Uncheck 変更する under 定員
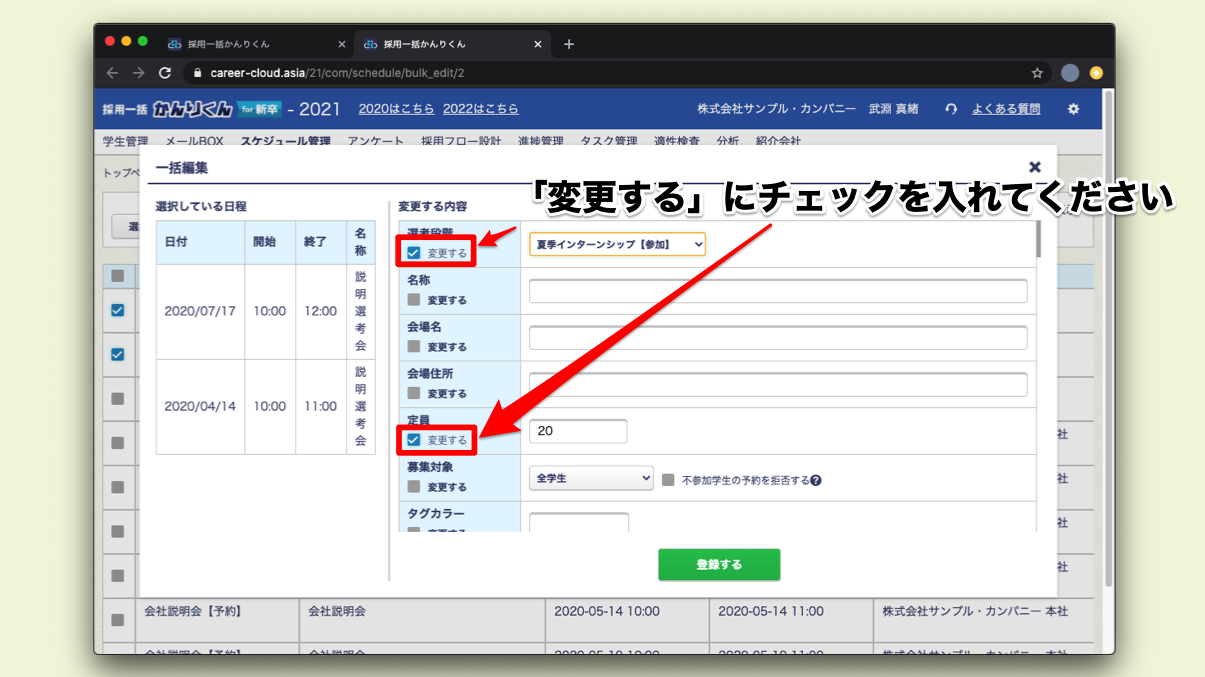The width and height of the screenshot is (1205, 677). pyautogui.click(x=414, y=440)
